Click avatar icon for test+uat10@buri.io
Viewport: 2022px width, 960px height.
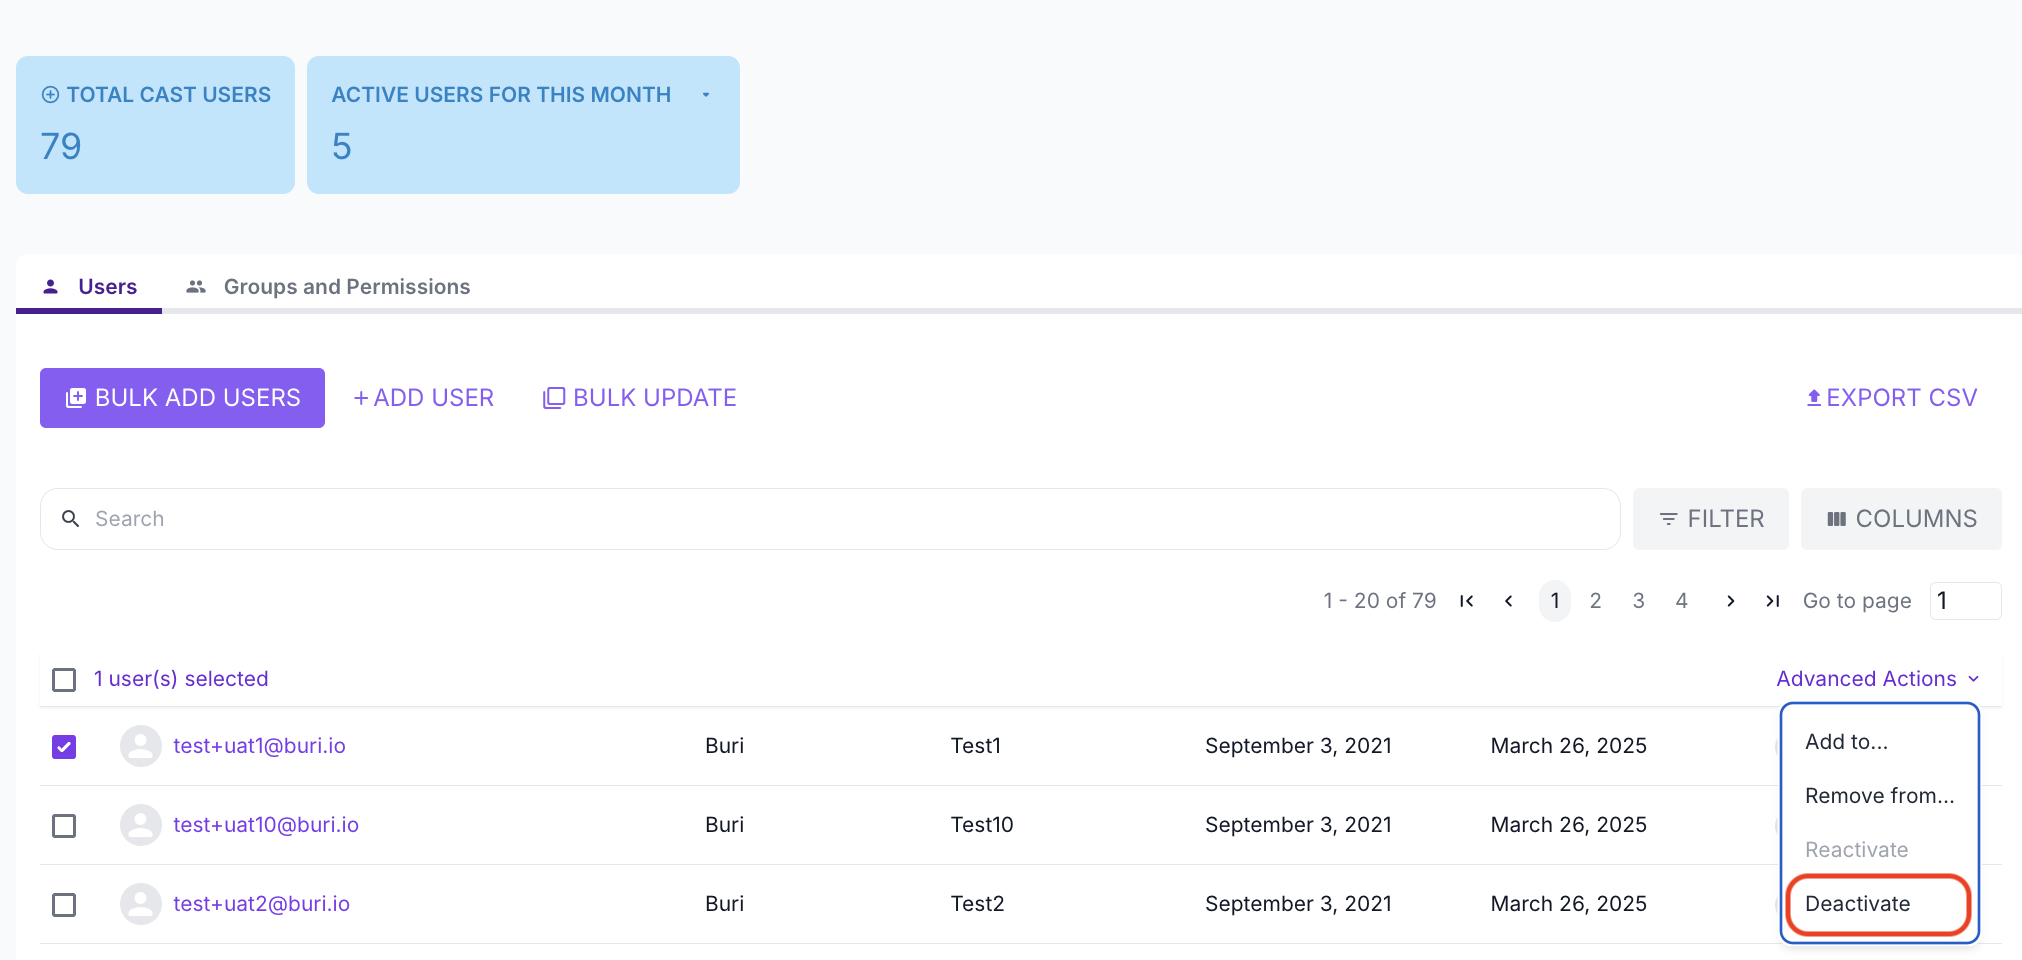click(x=141, y=825)
